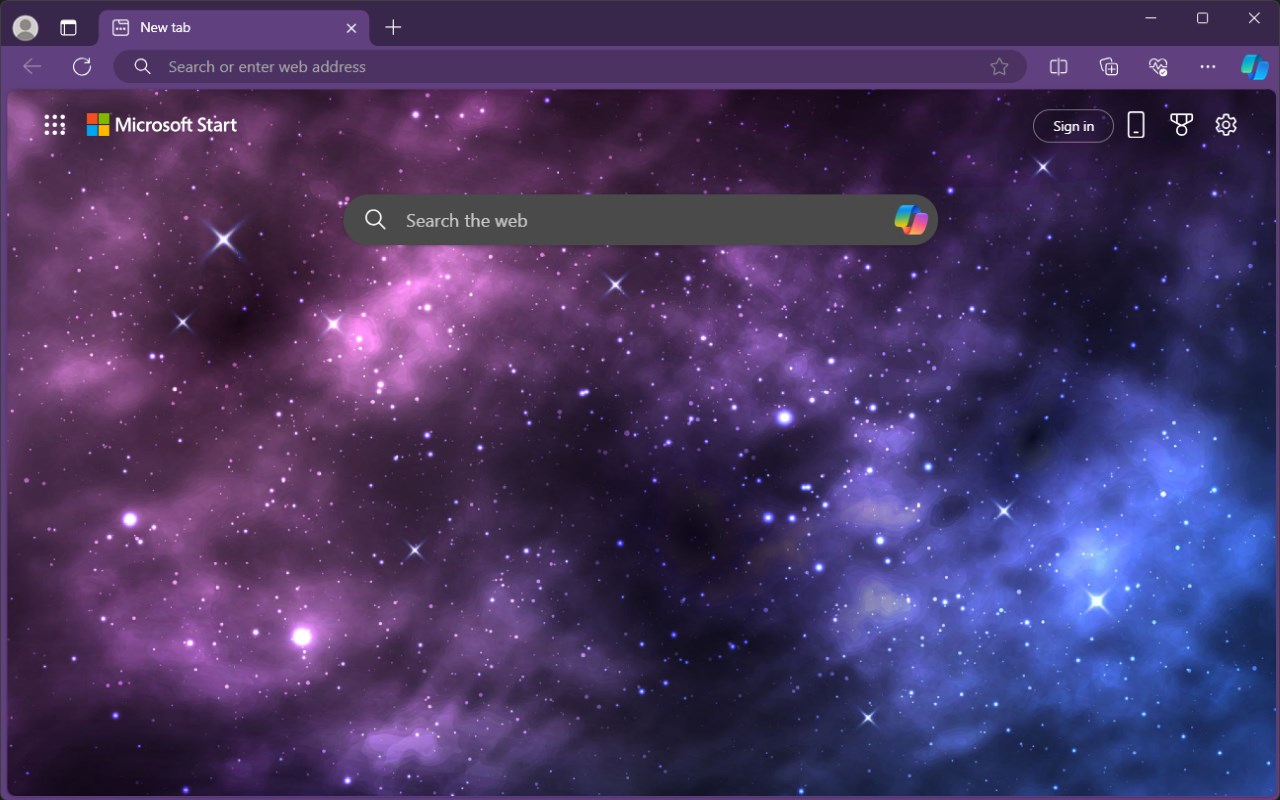This screenshot has width=1280, height=800.
Task: Open the Collections panel
Action: 1108,66
